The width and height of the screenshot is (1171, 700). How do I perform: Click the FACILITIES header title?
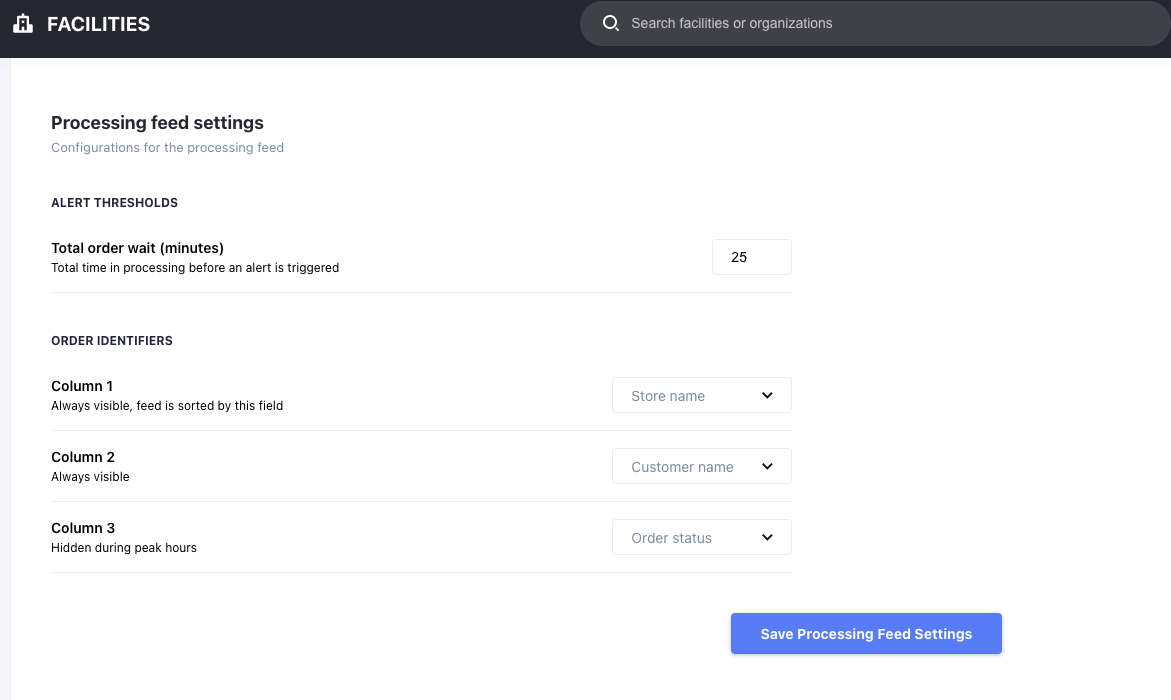click(x=98, y=24)
